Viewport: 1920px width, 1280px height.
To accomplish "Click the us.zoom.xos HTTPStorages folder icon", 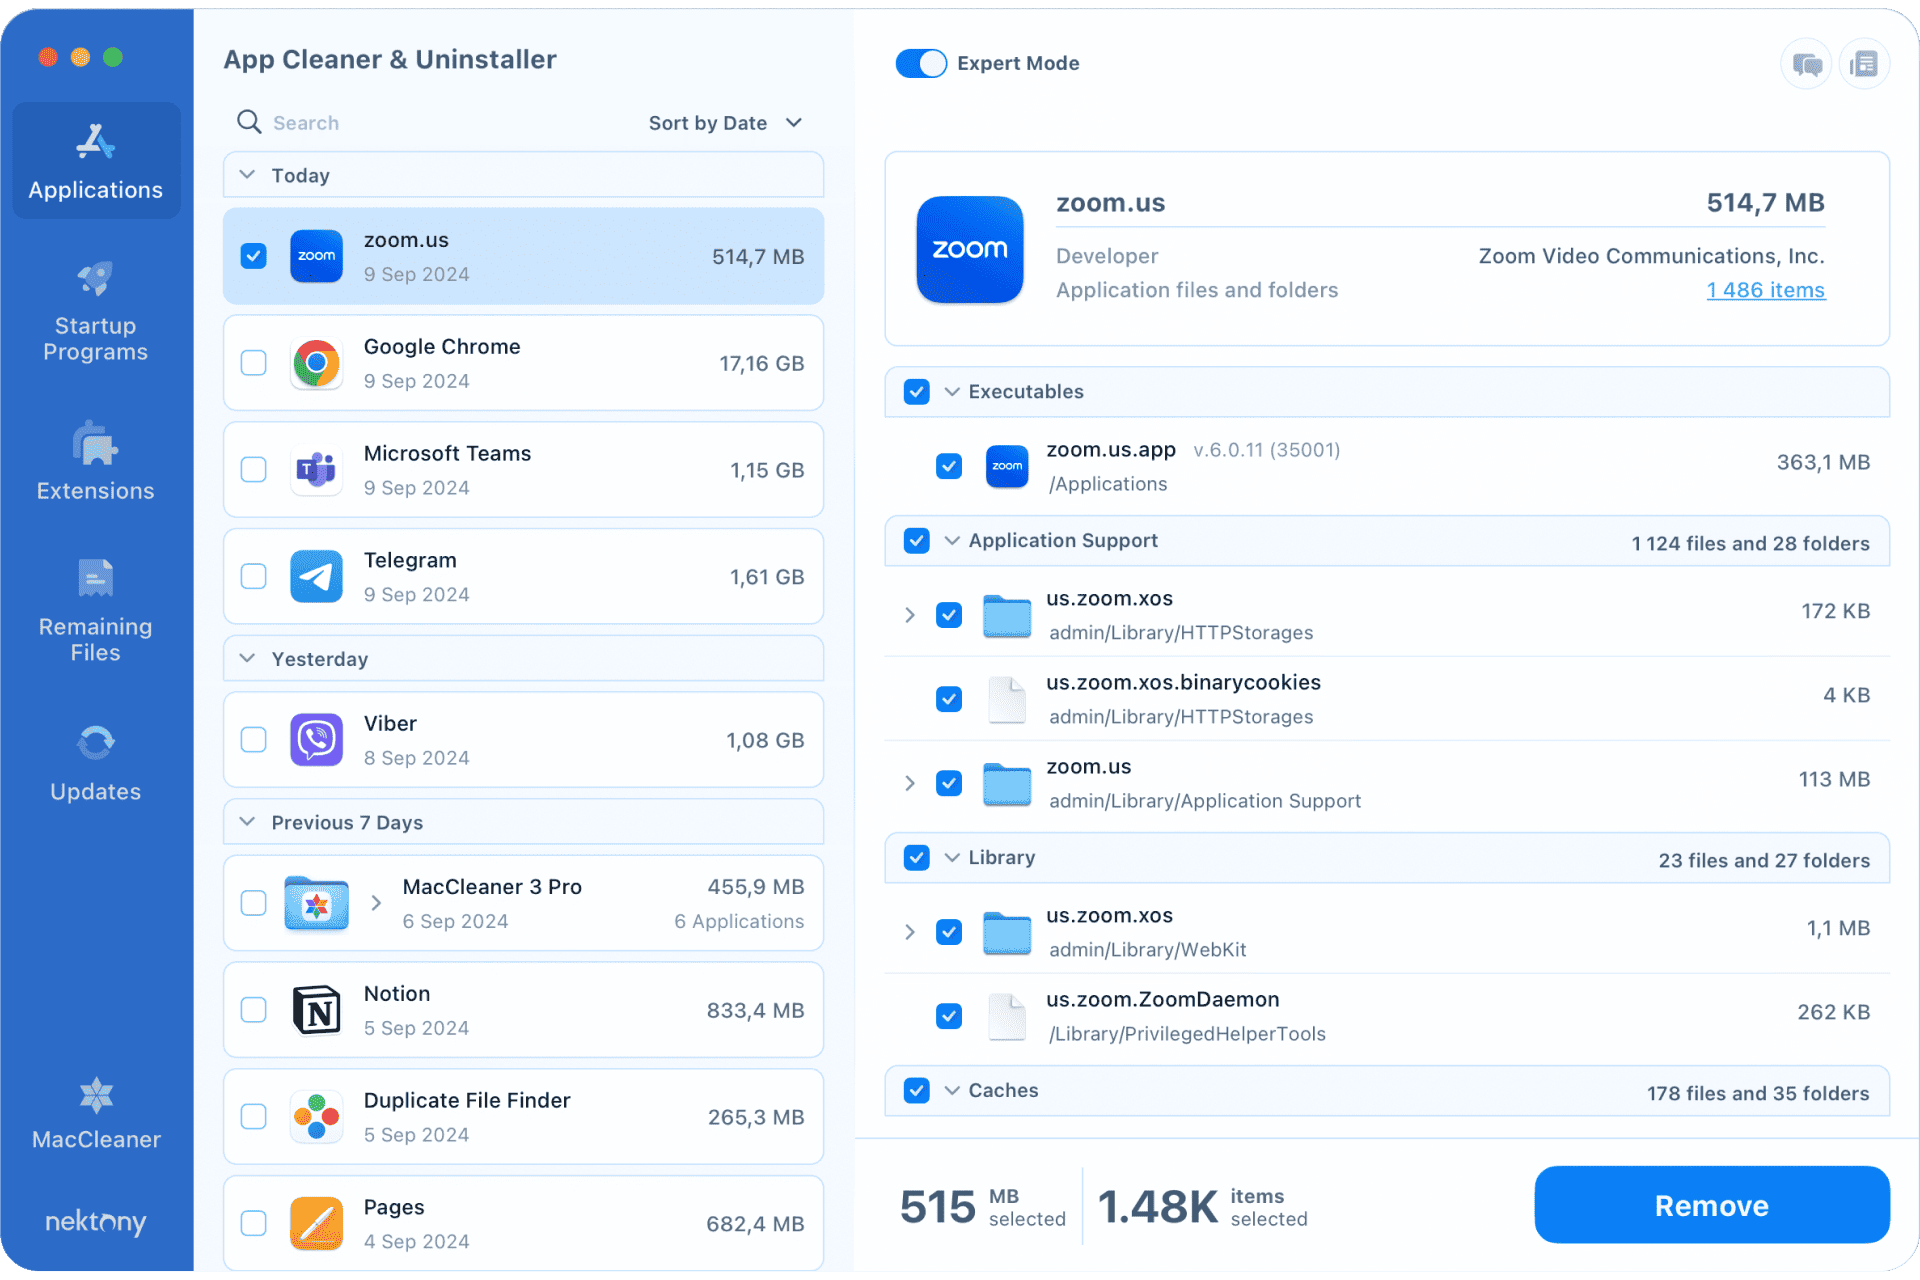I will pyautogui.click(x=1007, y=615).
